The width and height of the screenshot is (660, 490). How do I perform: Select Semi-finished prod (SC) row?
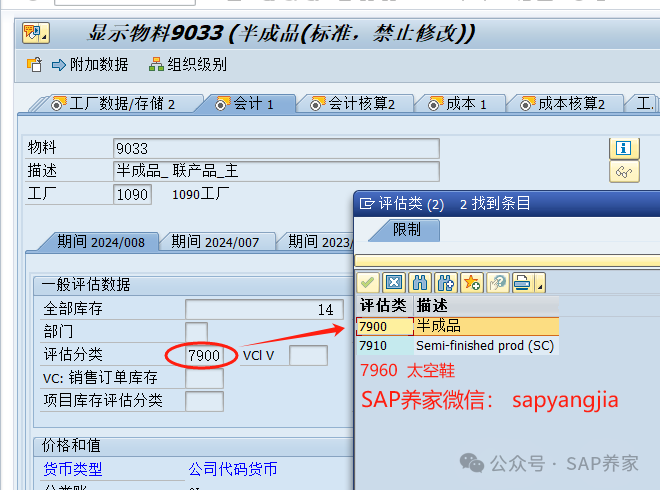pyautogui.click(x=487, y=346)
